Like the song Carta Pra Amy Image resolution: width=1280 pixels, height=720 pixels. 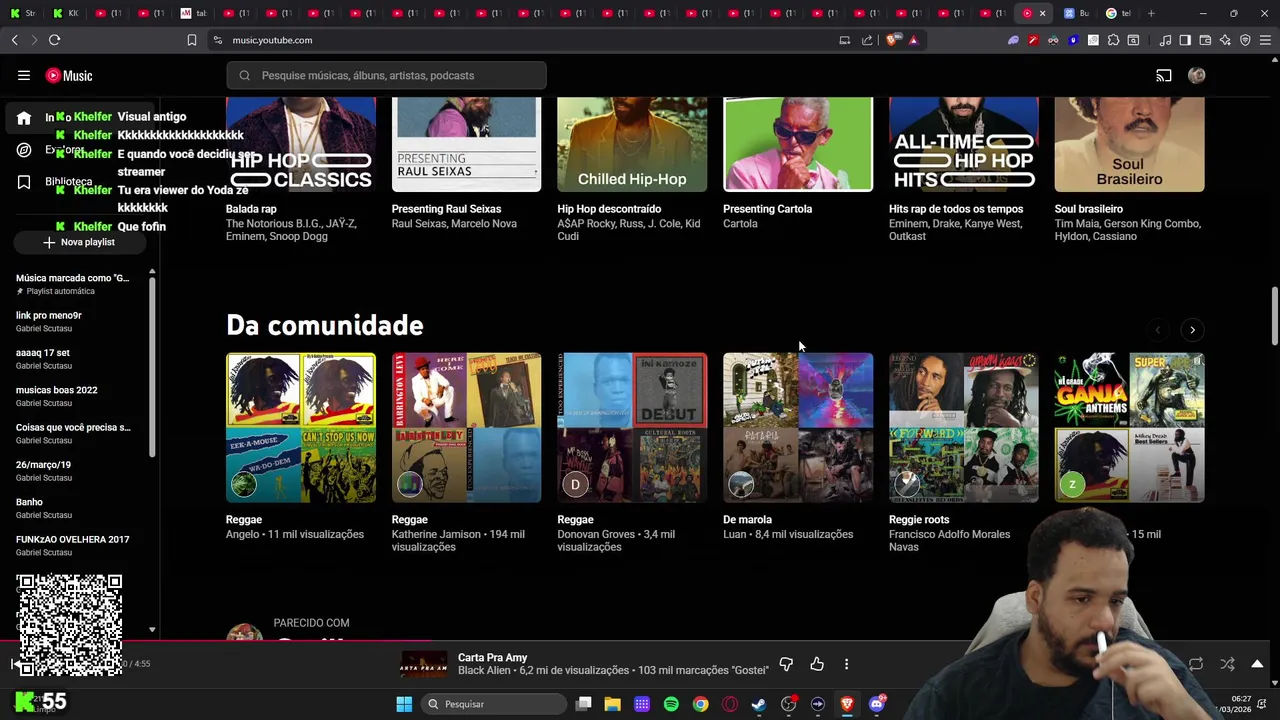(817, 664)
